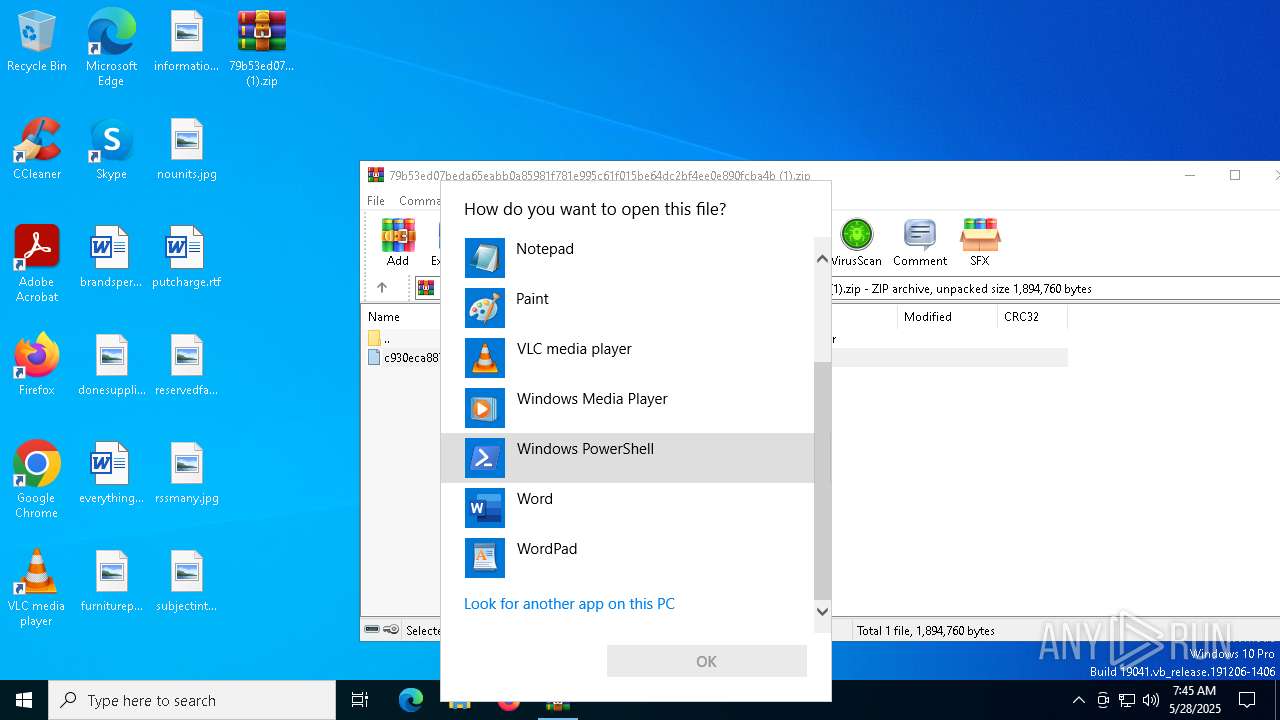The image size is (1280, 720).
Task: Select the reservedfa... desktop file
Action: tap(187, 366)
